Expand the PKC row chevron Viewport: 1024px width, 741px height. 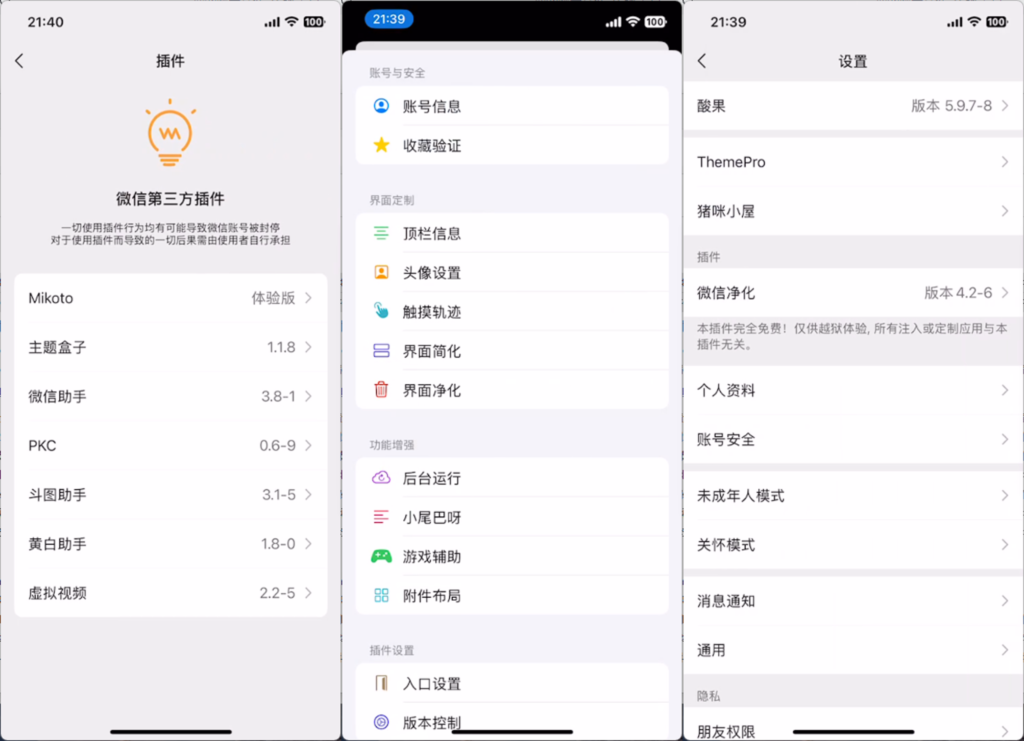[309, 445]
